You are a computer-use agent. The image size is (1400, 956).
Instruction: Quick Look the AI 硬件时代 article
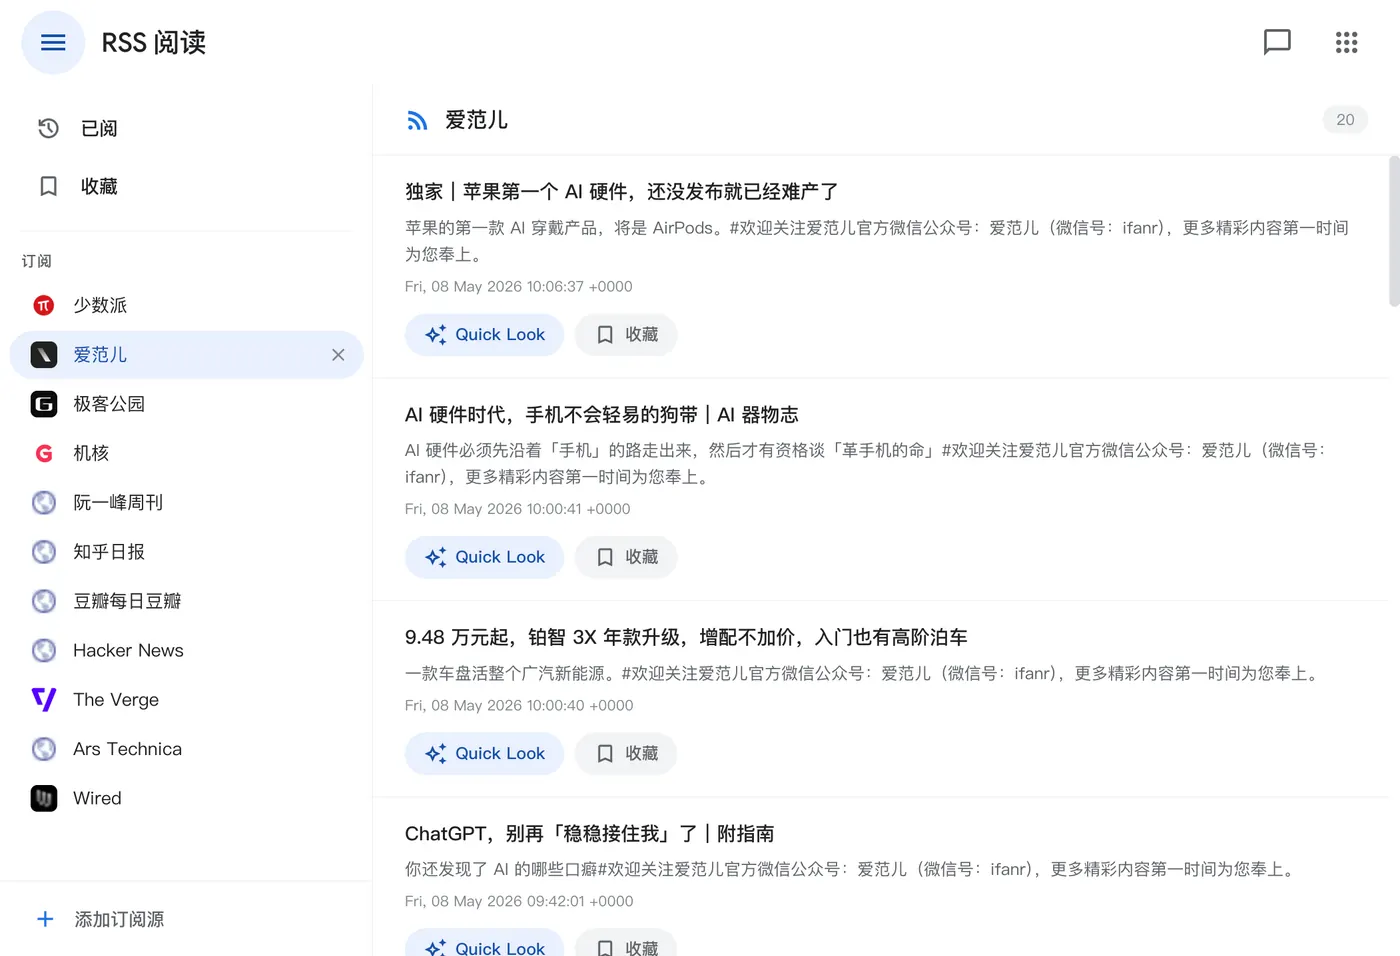click(x=484, y=557)
